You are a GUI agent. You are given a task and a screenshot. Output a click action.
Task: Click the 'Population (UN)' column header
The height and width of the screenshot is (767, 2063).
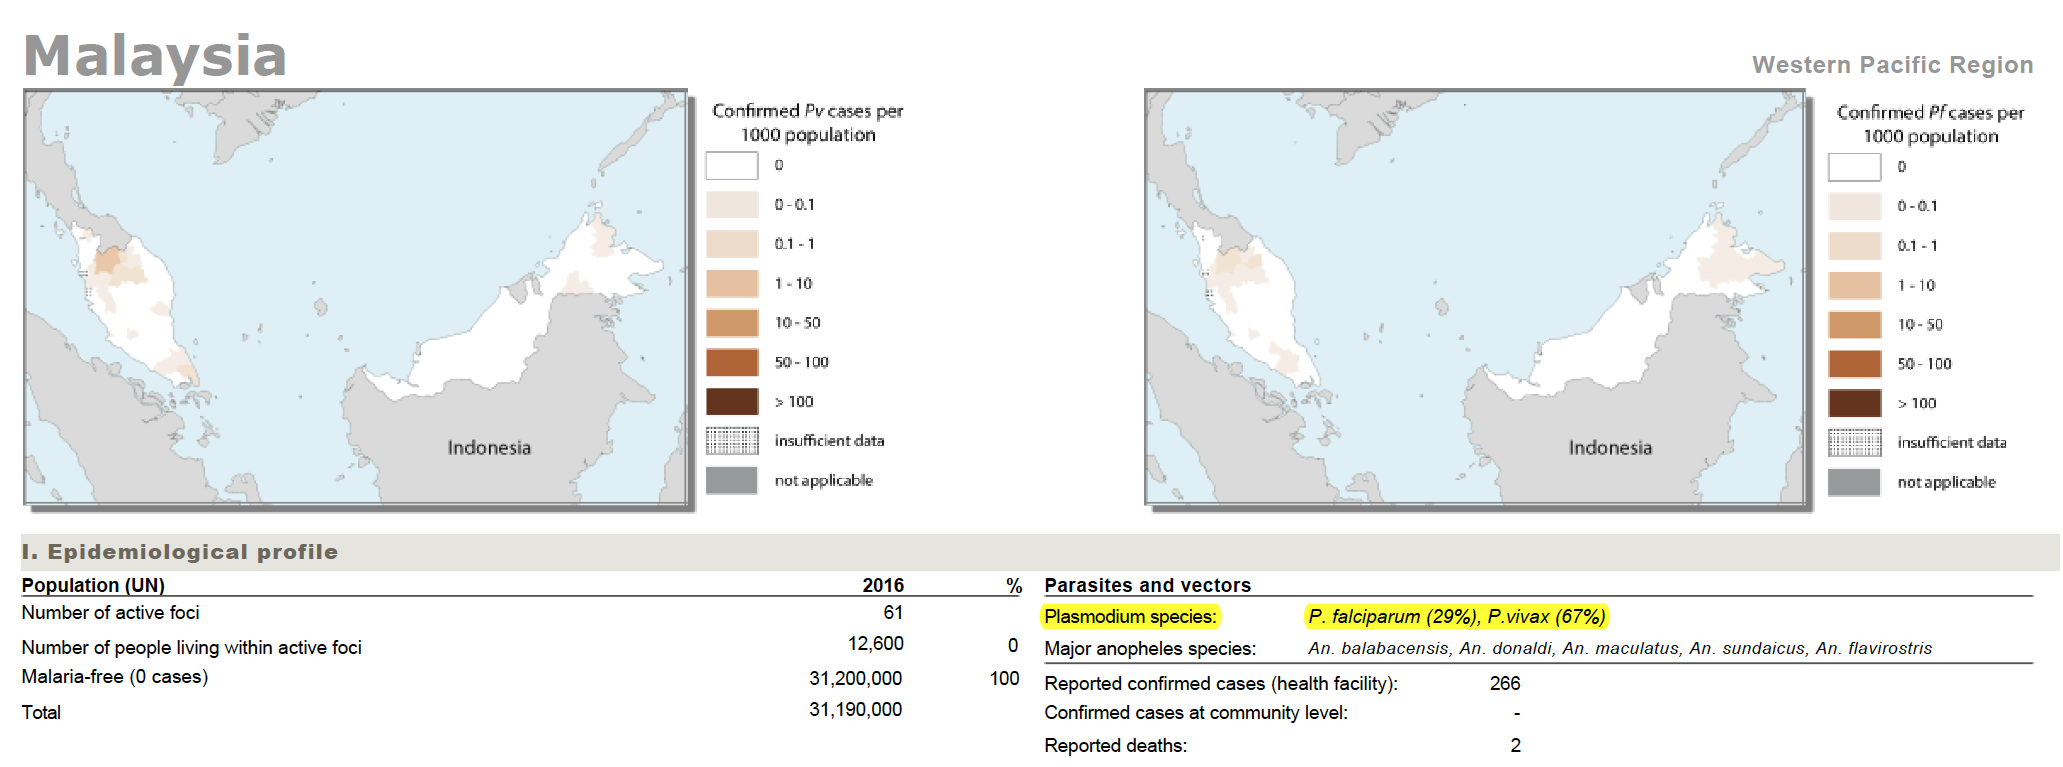point(93,585)
